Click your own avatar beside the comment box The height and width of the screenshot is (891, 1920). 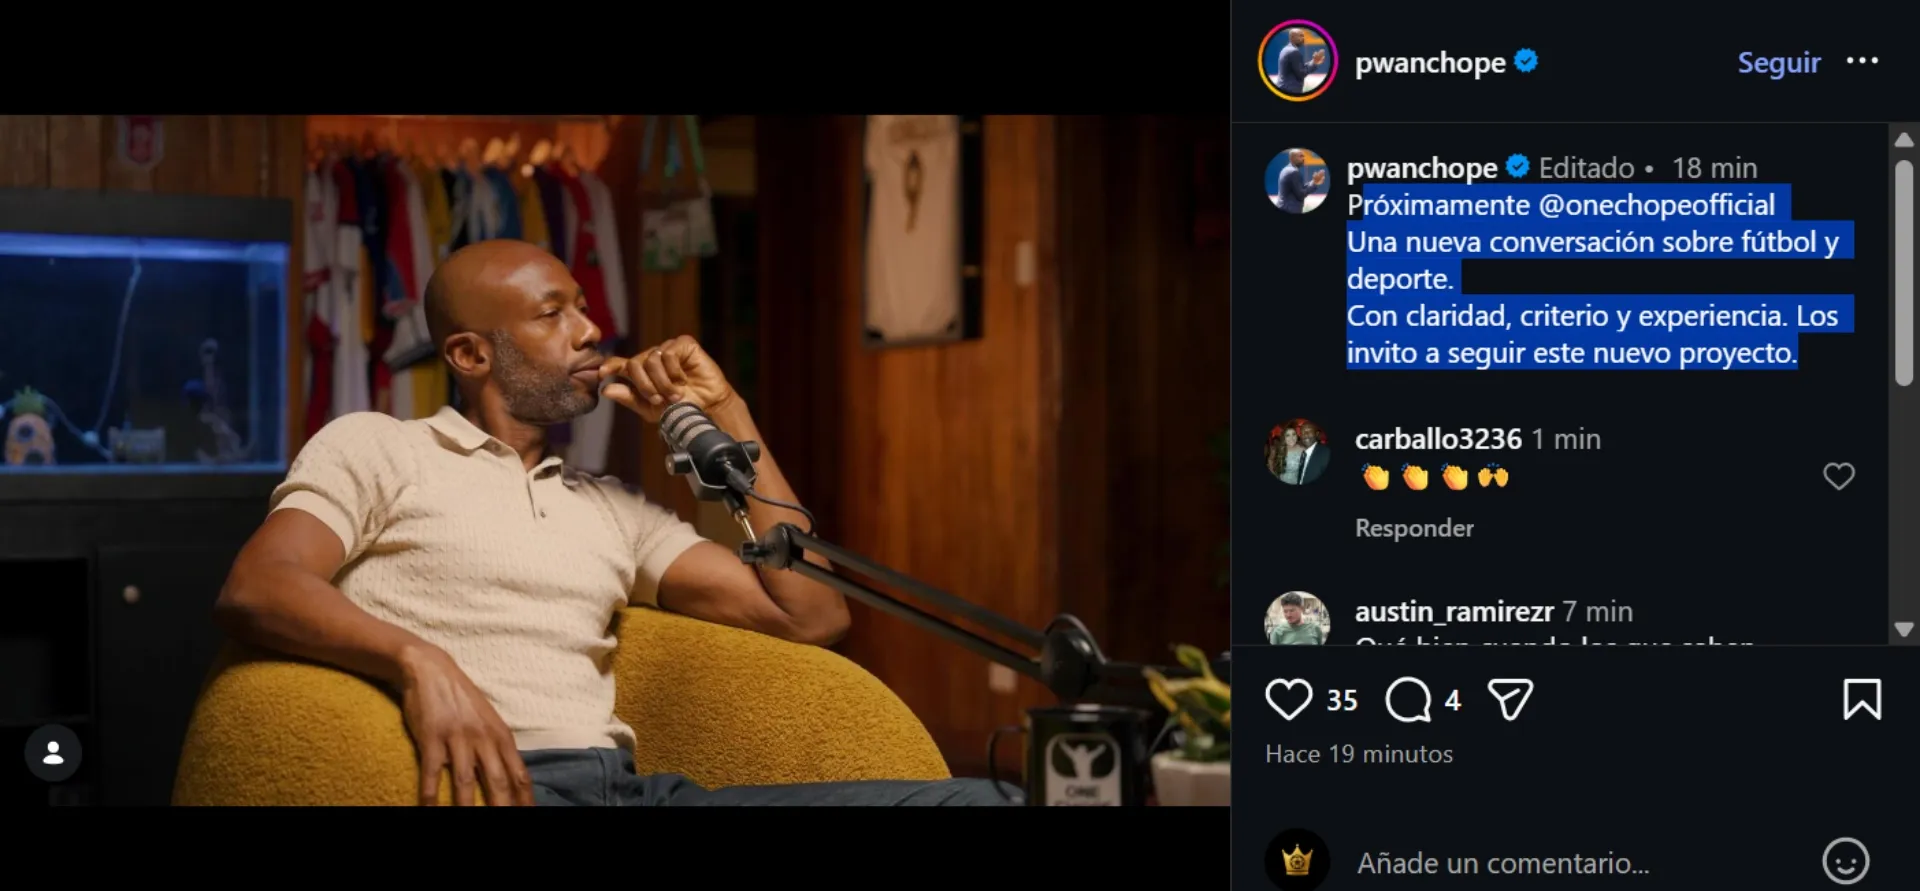click(1297, 860)
